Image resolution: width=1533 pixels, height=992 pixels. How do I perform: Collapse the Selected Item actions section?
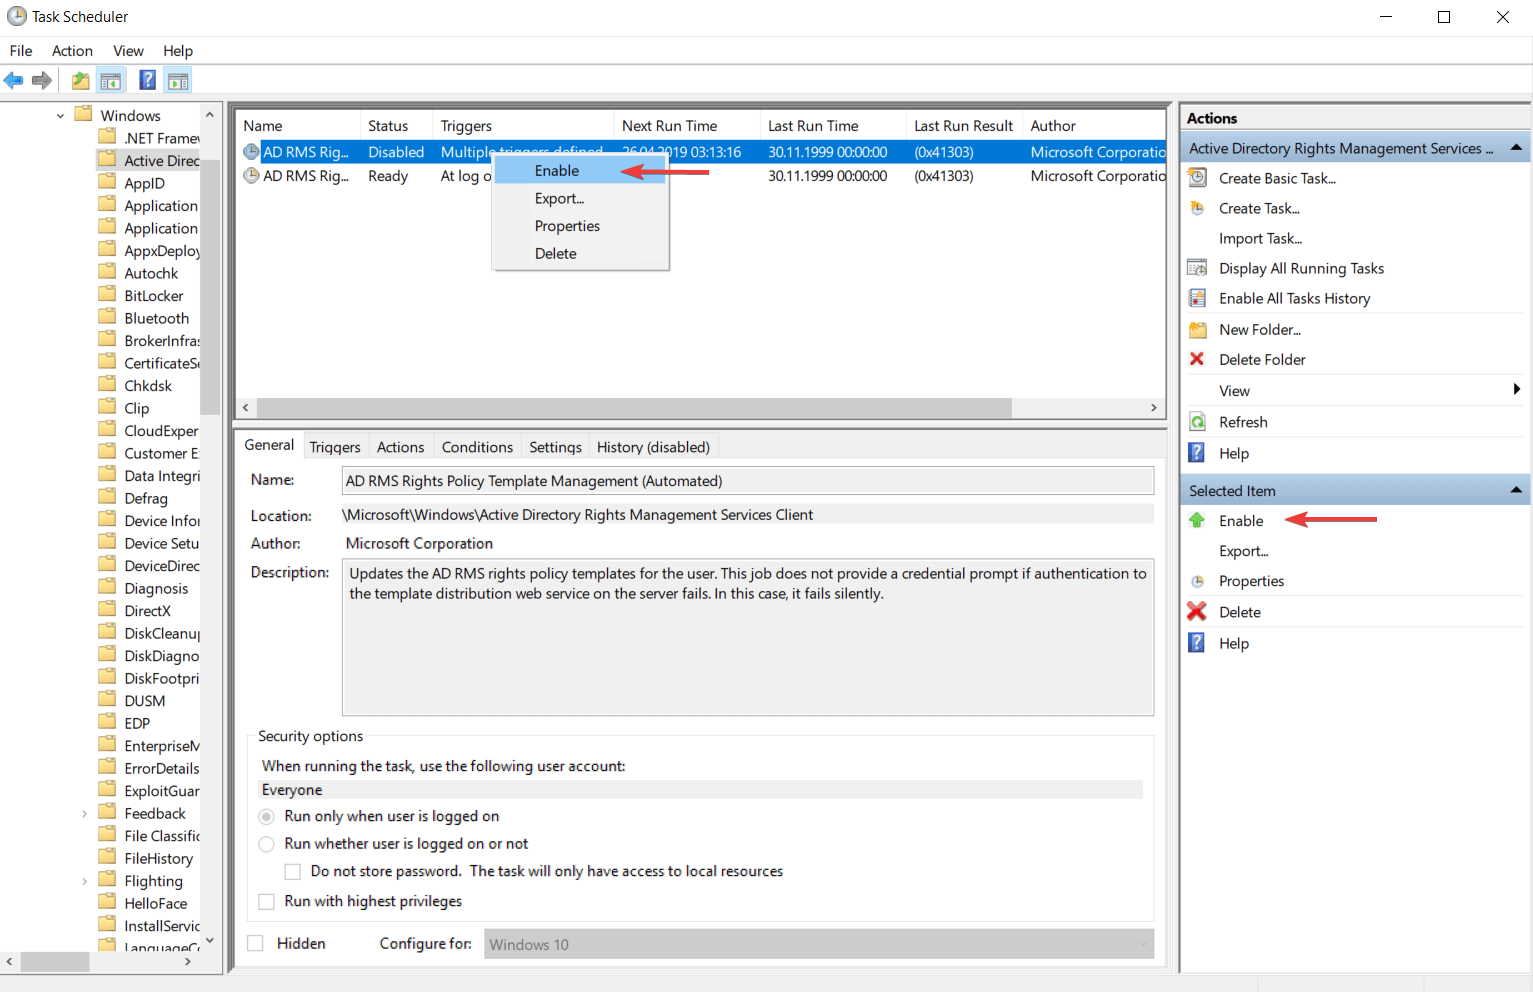point(1516,490)
